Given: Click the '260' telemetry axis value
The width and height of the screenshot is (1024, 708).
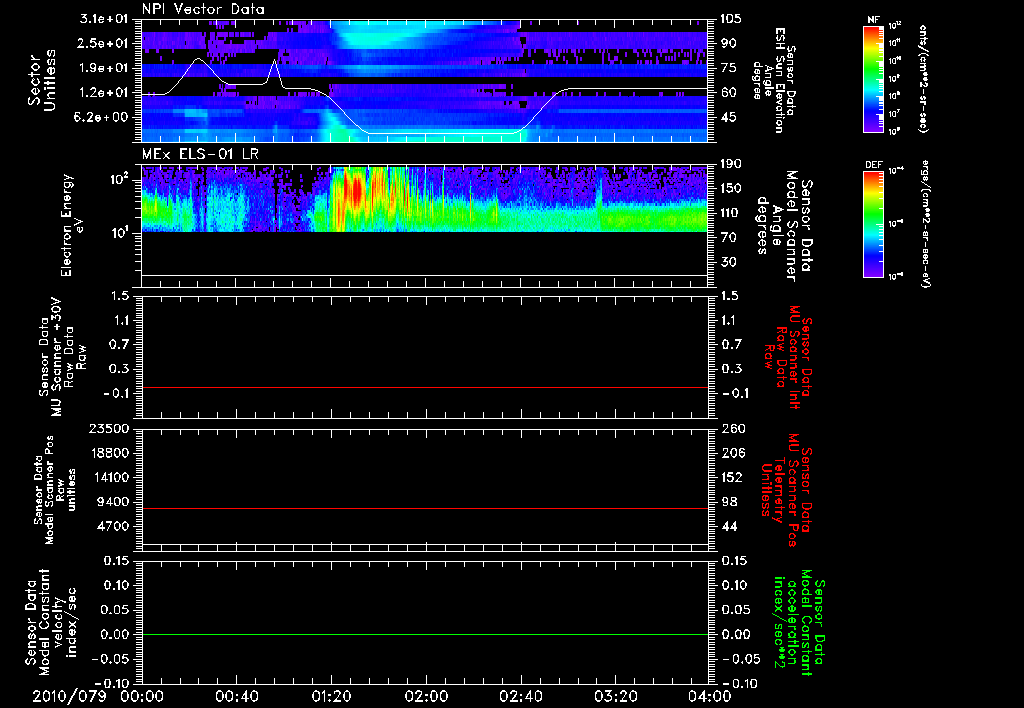Looking at the screenshot, I should [x=731, y=429].
